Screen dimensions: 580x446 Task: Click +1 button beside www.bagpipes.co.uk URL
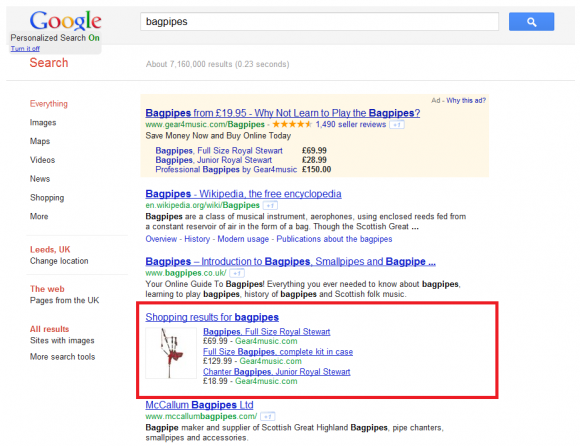pos(237,274)
